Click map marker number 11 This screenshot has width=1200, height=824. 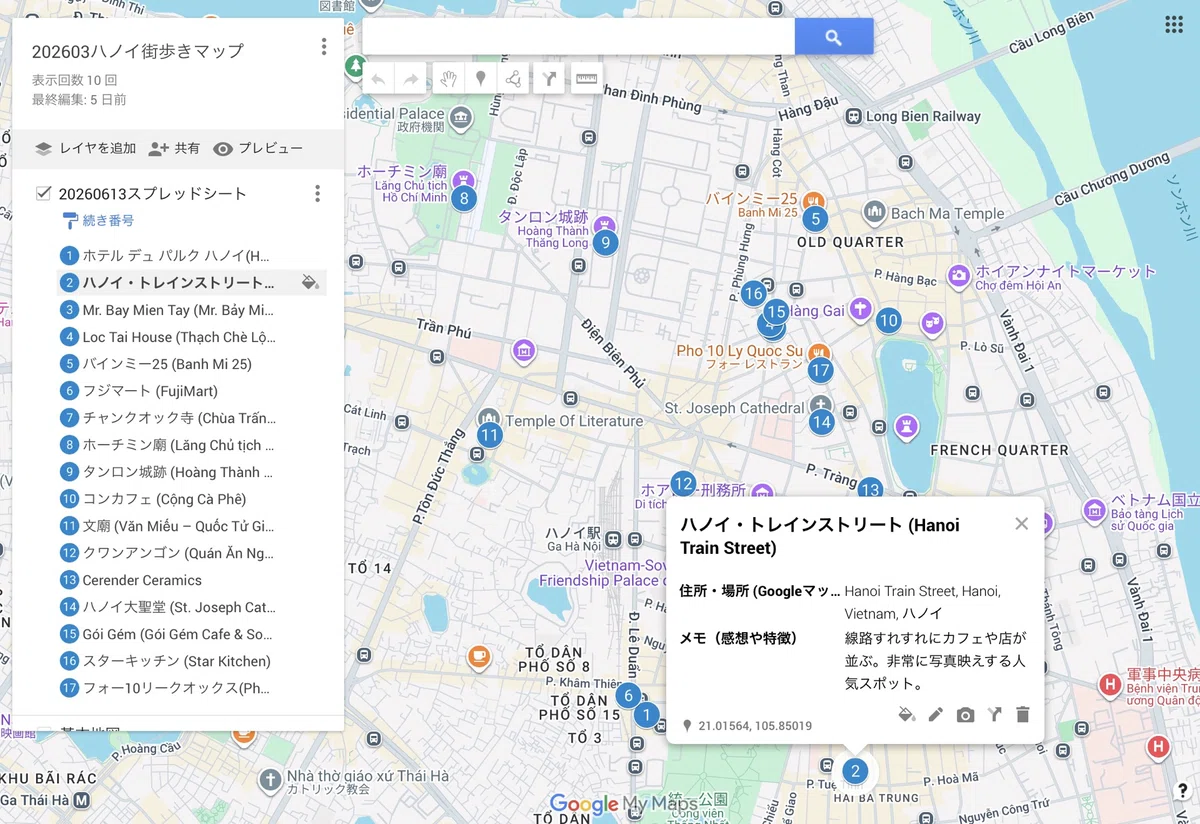click(x=489, y=435)
